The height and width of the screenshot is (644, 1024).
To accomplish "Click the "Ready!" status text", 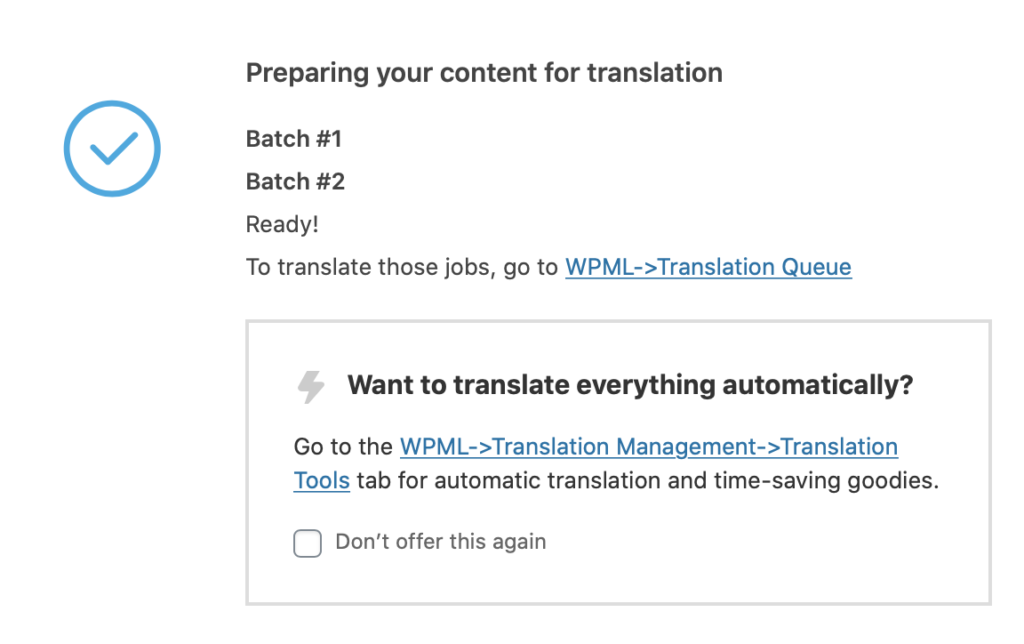I will click(282, 225).
